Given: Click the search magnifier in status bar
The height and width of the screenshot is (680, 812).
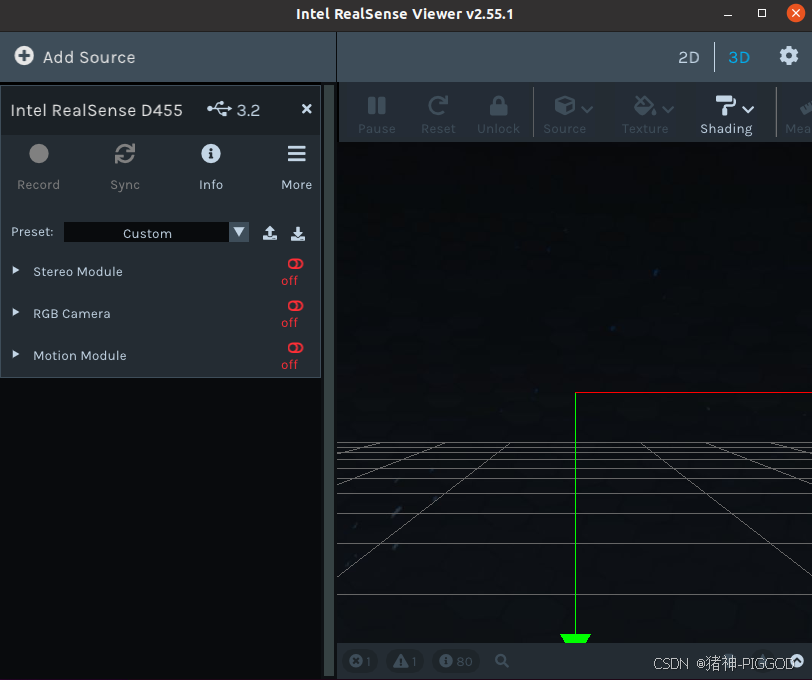Looking at the screenshot, I should [501, 660].
